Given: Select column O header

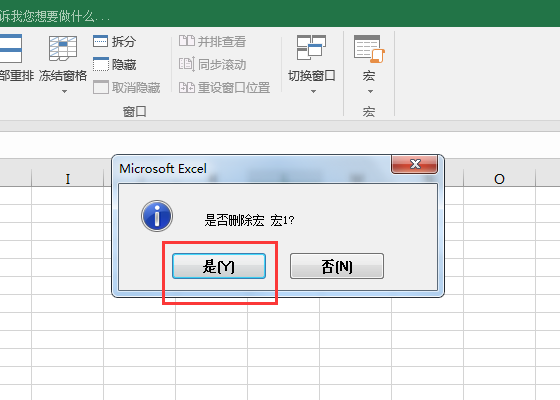Looking at the screenshot, I should (x=499, y=178).
